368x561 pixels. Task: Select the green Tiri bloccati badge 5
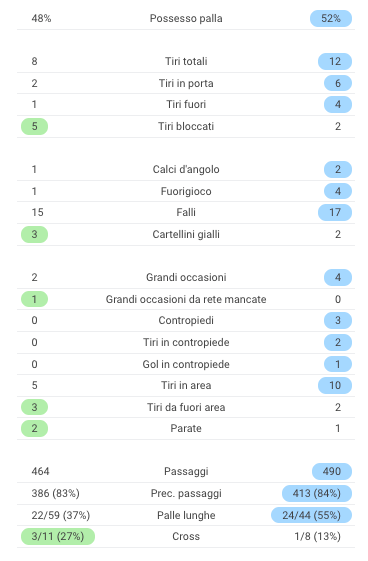point(34,126)
